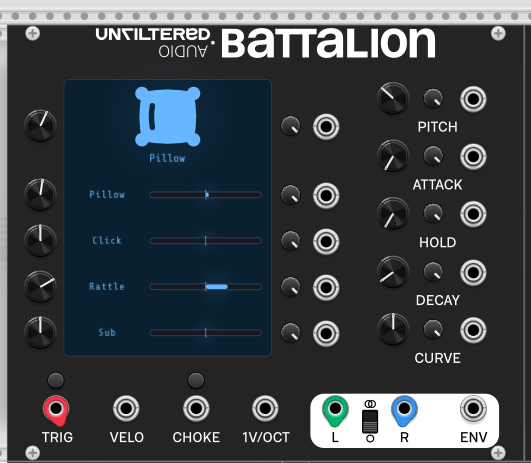Viewport: 531px width, 463px height.
Task: Click the CHOKE input jack
Action: click(196, 408)
